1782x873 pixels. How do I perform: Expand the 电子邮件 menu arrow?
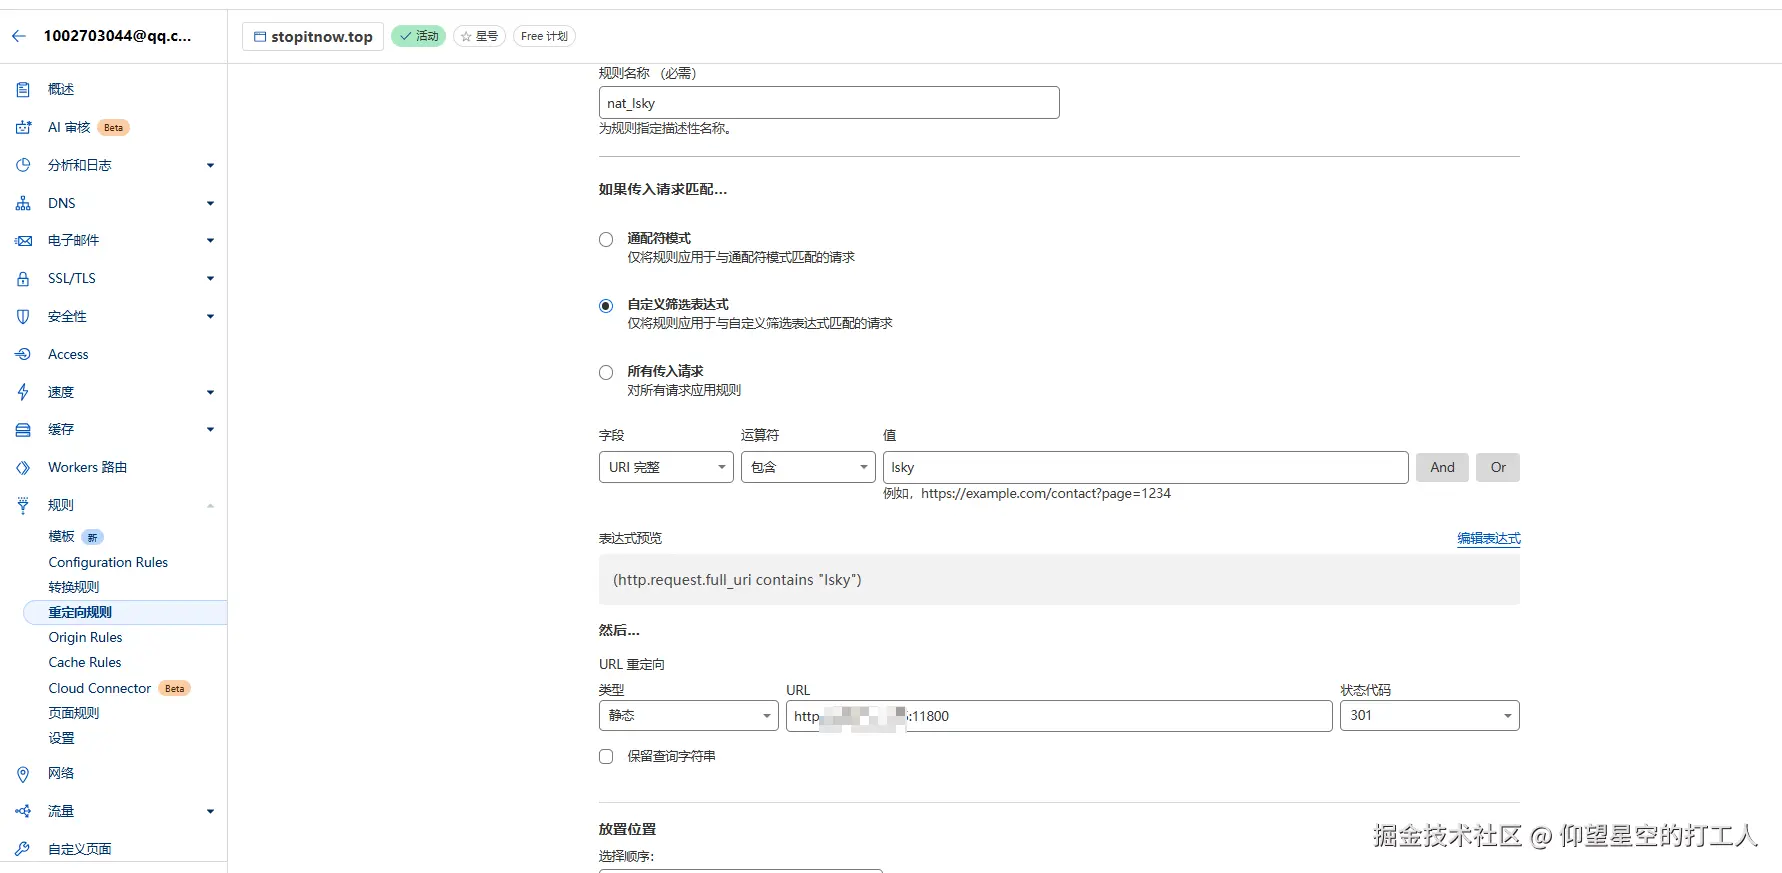pos(210,240)
